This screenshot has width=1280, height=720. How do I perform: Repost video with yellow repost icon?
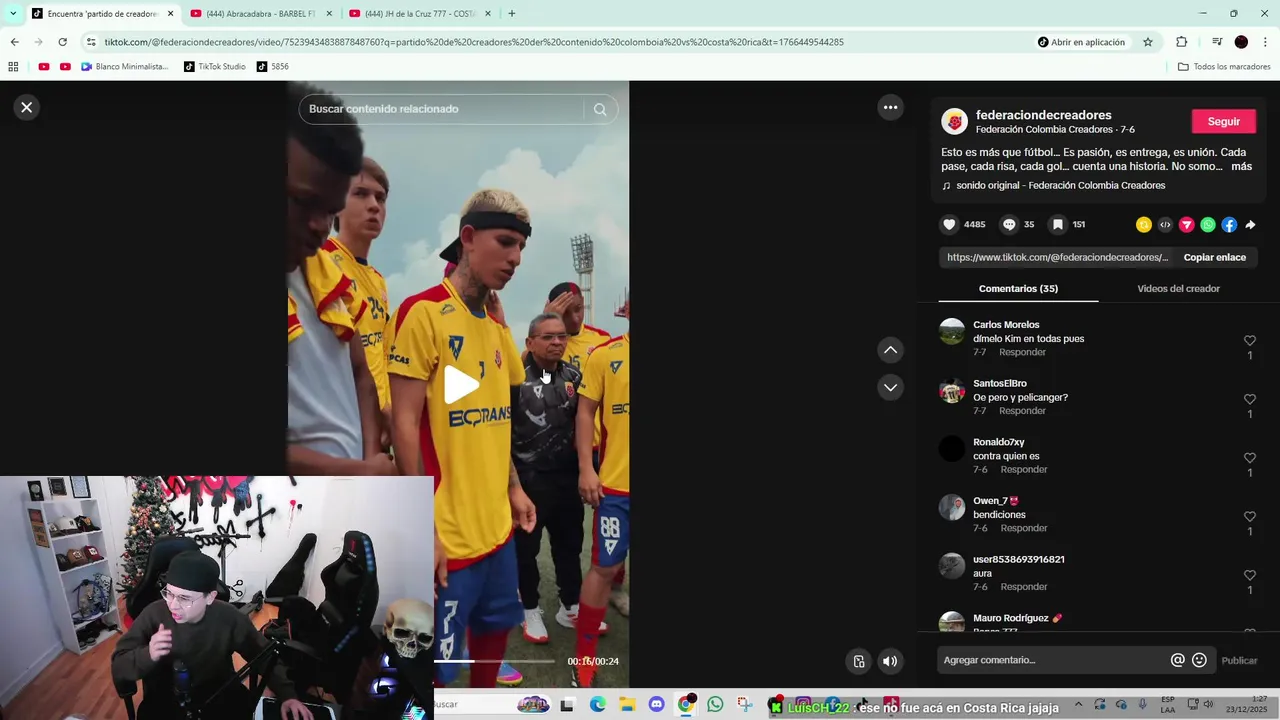1144,225
